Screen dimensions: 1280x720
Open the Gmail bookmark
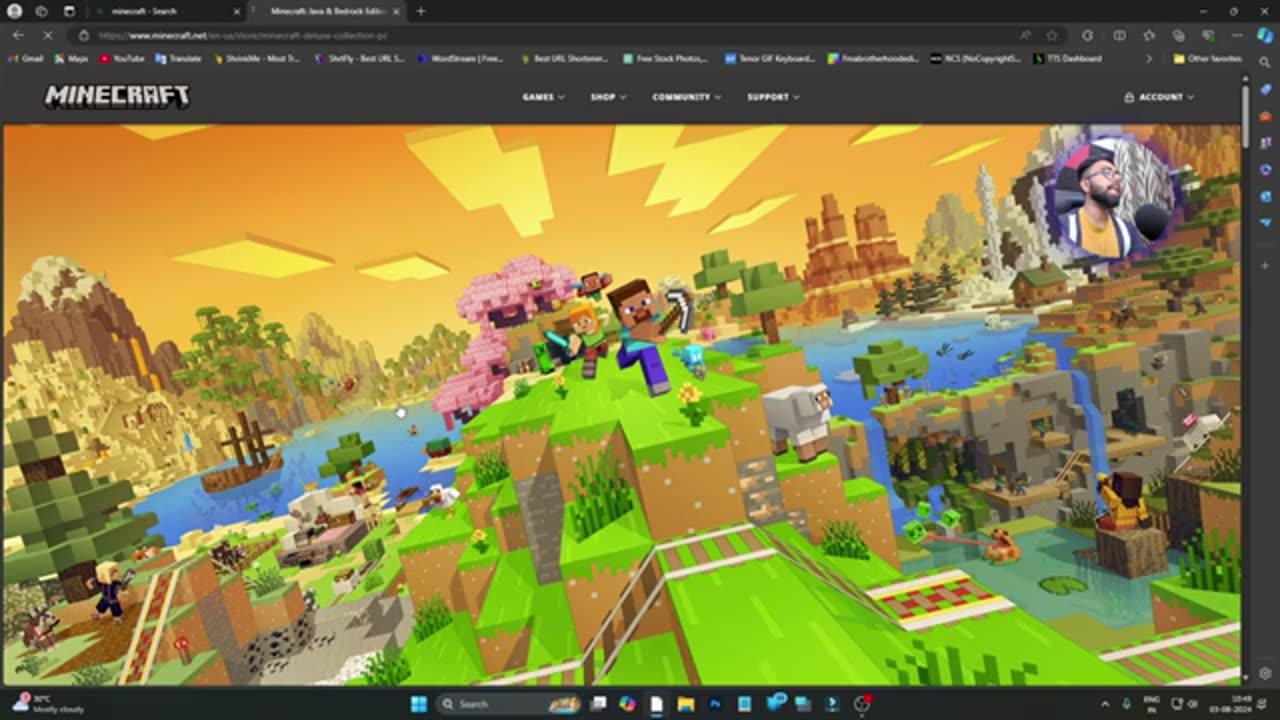pyautogui.click(x=26, y=59)
